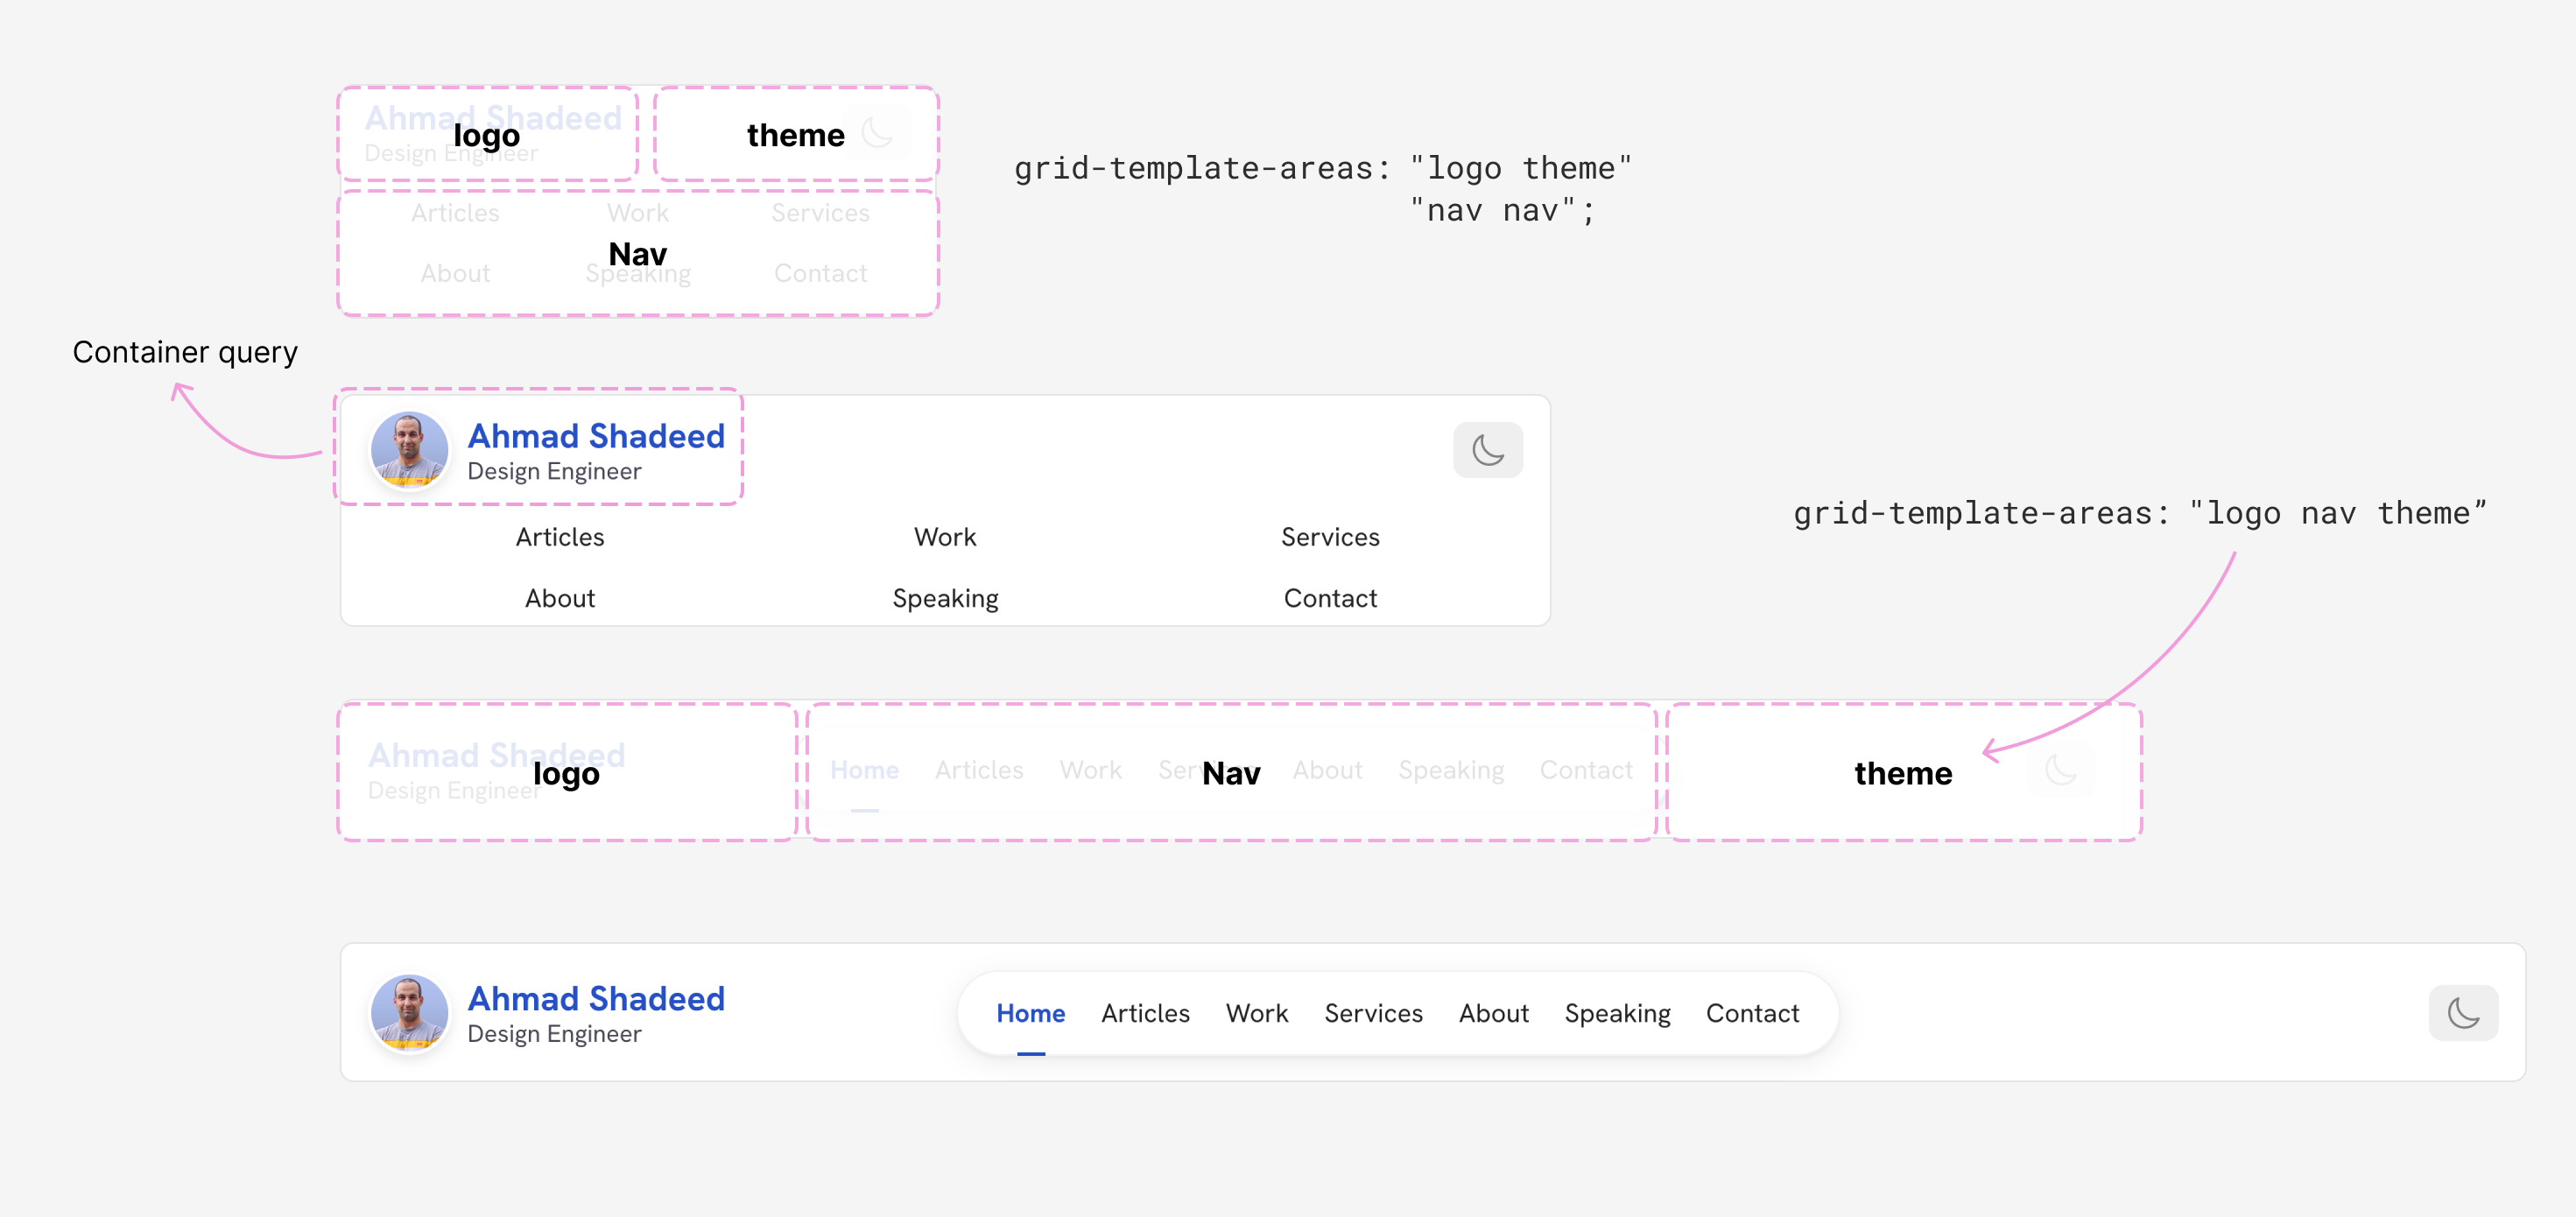Select About link in the stacked header grid
Viewport: 2576px width, 1217px height.
tap(560, 598)
